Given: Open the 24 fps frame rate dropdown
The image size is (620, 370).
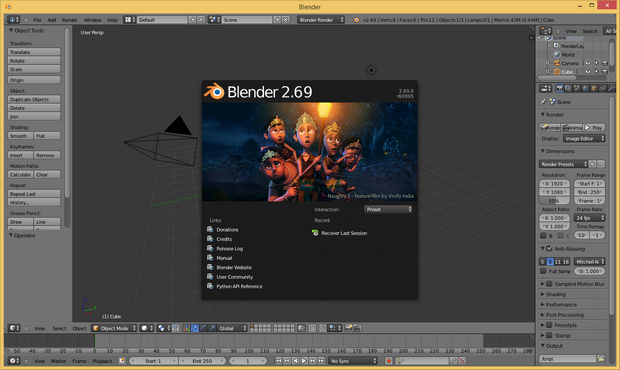Looking at the screenshot, I should click(x=590, y=218).
